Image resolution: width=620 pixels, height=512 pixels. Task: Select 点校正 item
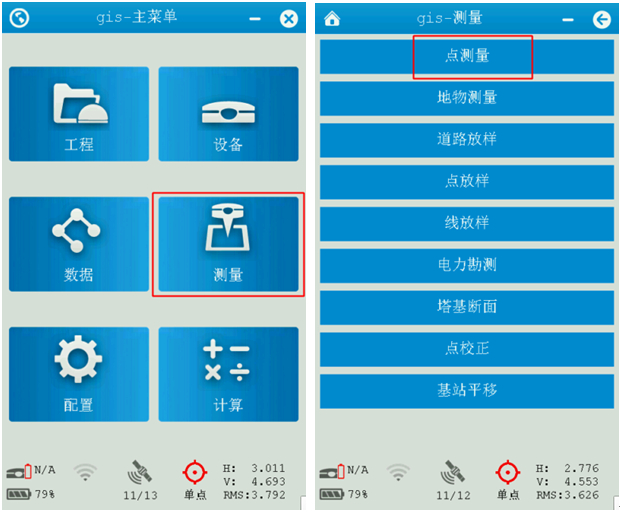(467, 350)
